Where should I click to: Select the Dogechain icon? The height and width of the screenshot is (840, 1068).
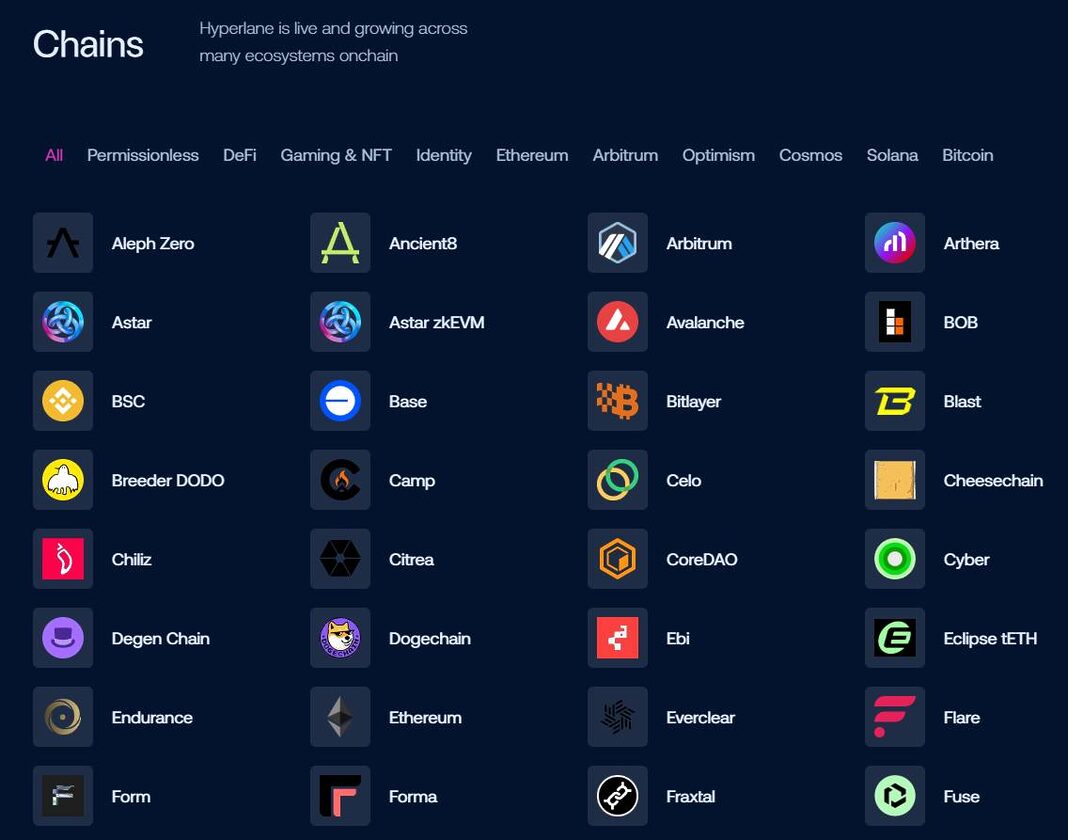340,638
